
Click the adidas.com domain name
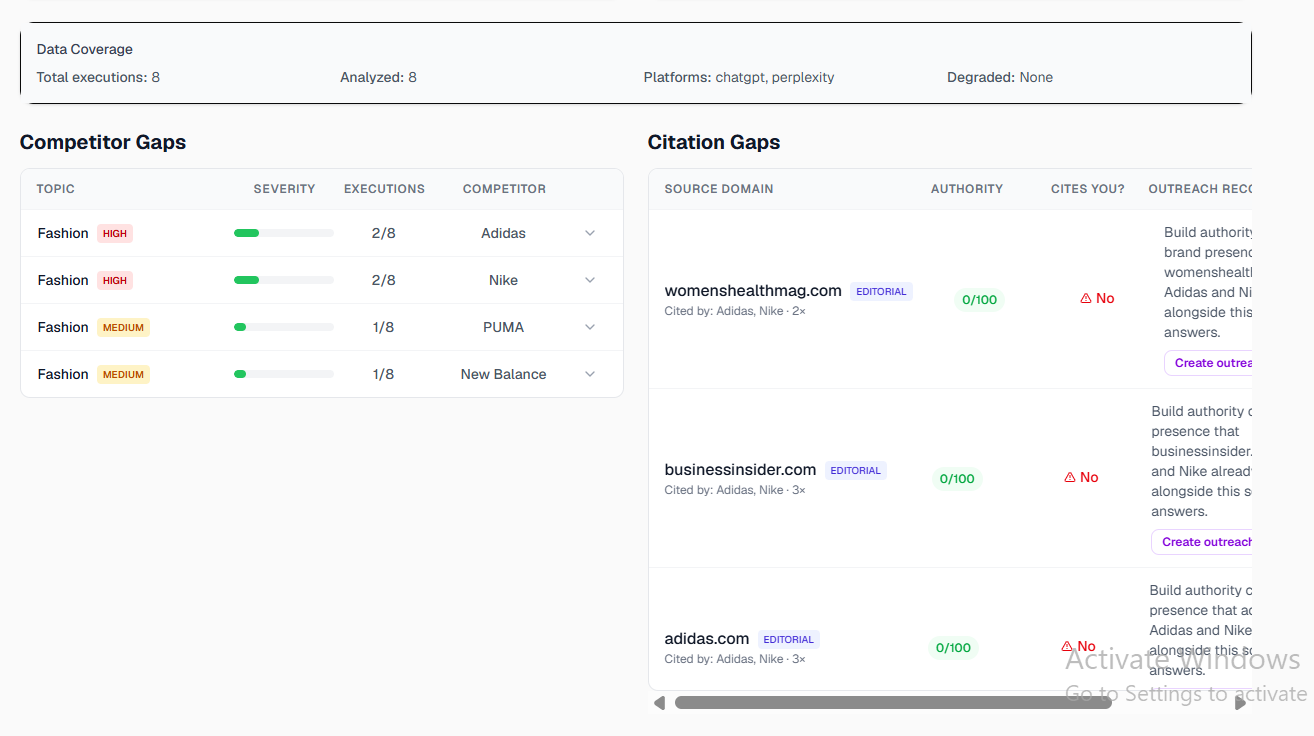(x=707, y=638)
